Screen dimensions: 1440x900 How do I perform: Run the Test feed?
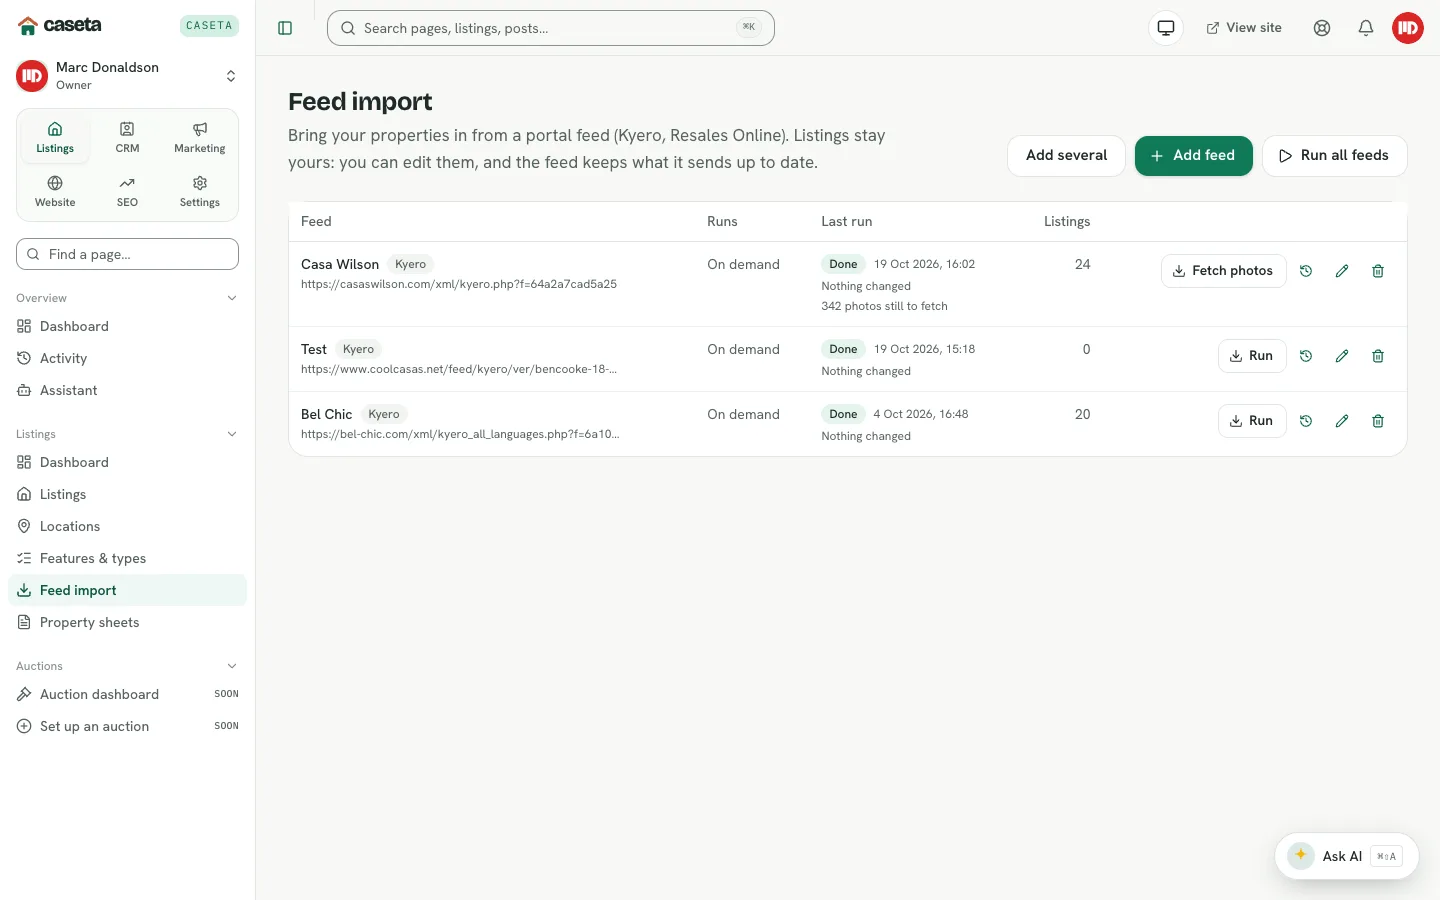coord(1252,356)
